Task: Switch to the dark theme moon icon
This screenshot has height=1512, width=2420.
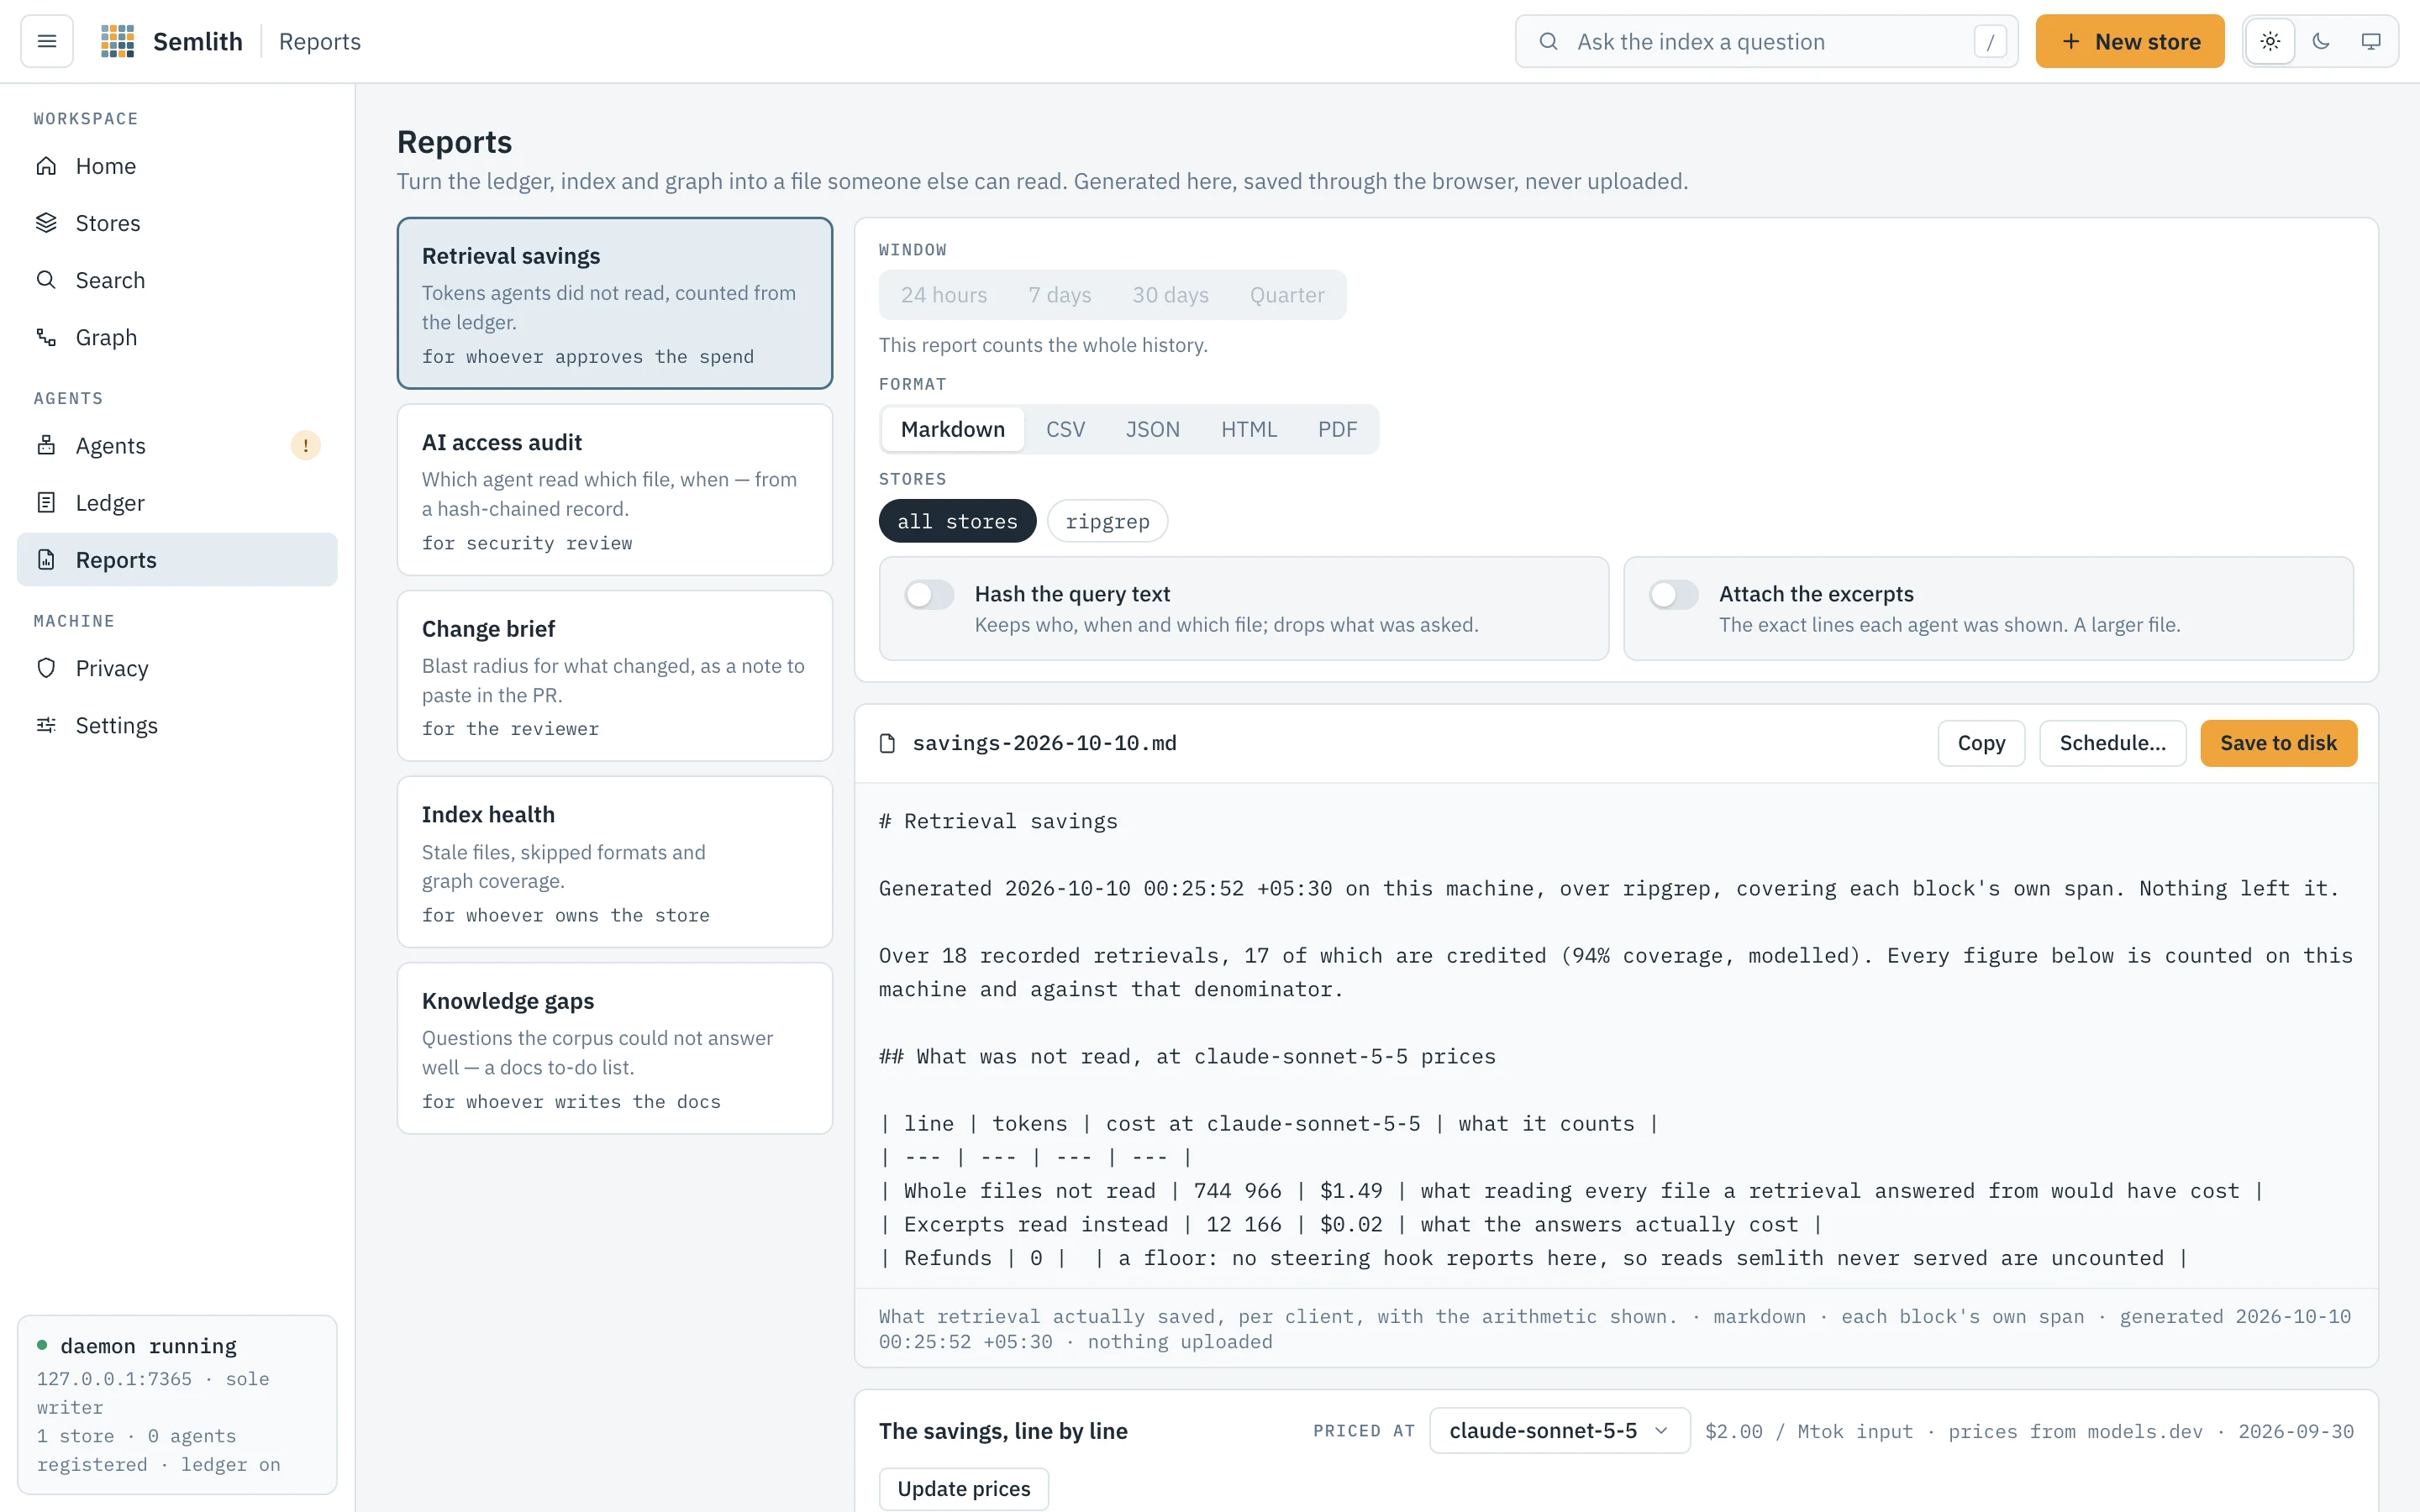Action: click(2321, 41)
